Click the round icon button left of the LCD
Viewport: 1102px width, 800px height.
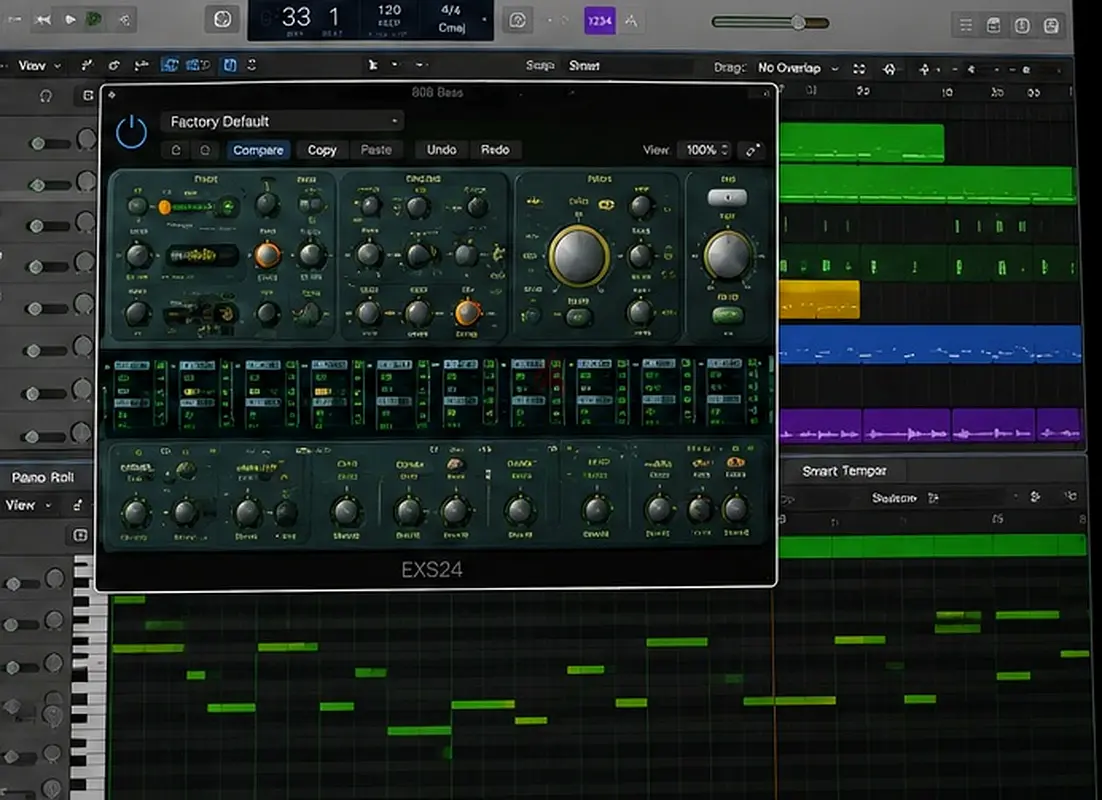[x=222, y=19]
